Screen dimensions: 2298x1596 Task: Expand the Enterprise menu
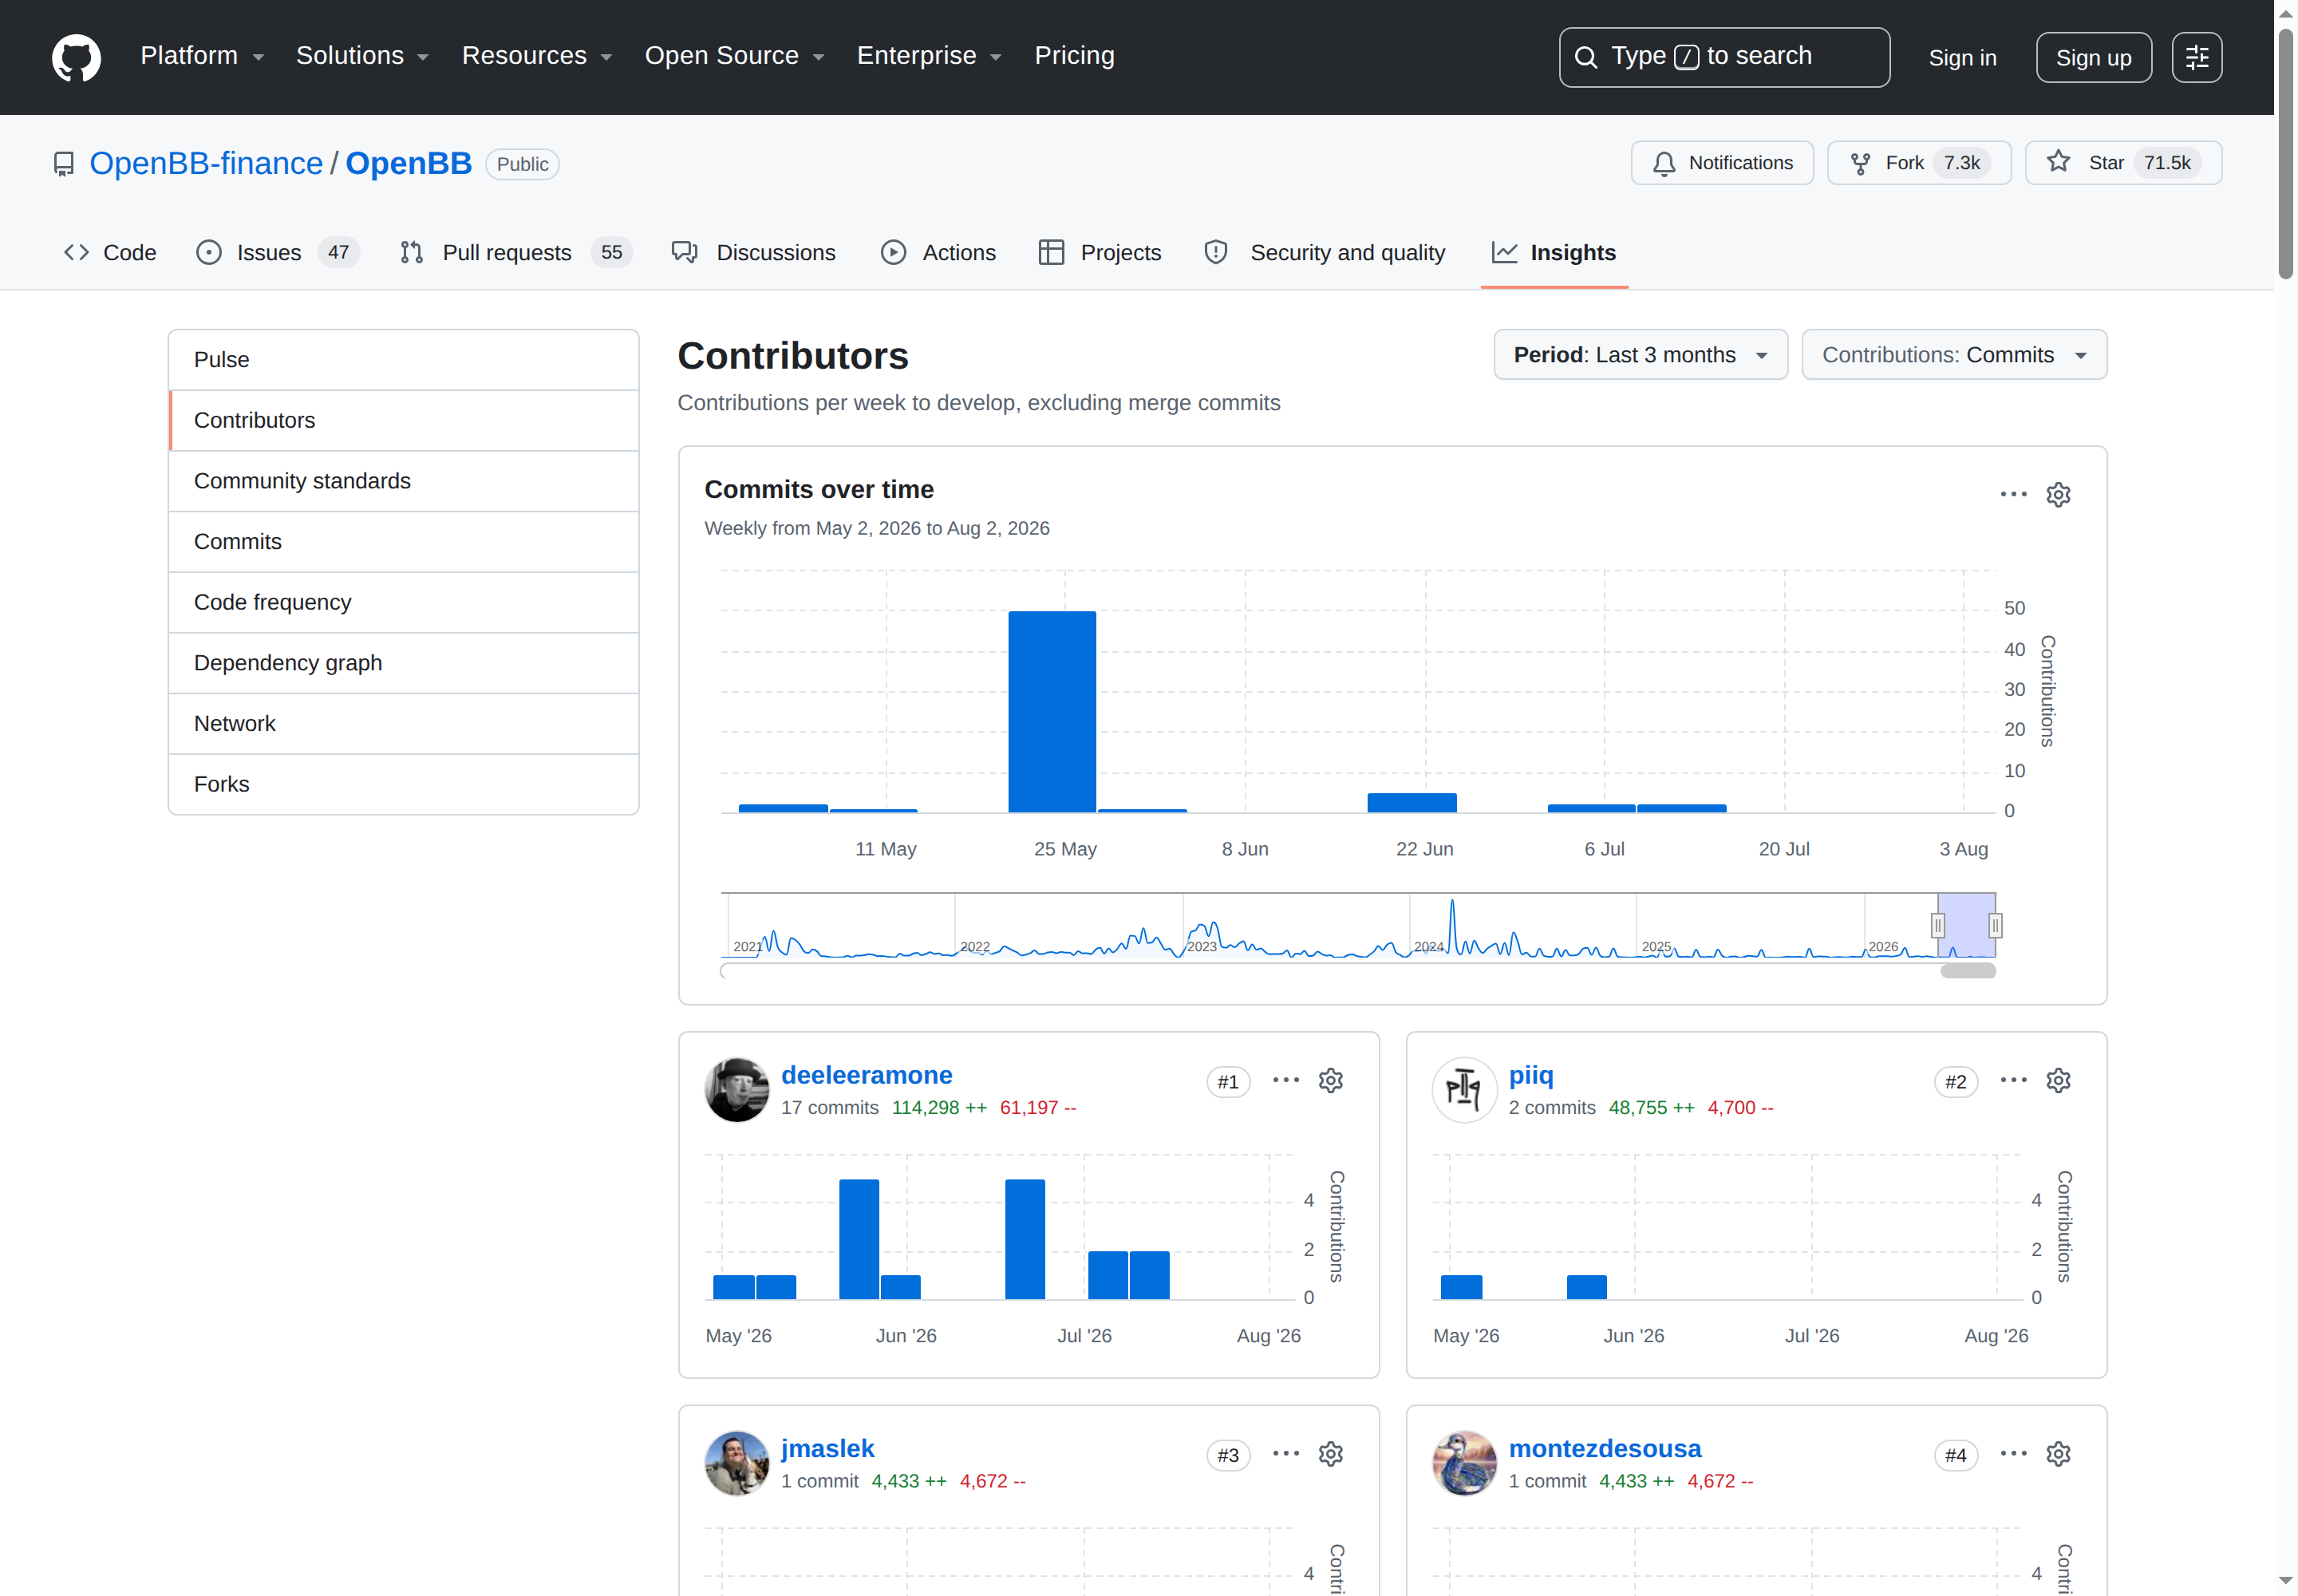[x=929, y=56]
